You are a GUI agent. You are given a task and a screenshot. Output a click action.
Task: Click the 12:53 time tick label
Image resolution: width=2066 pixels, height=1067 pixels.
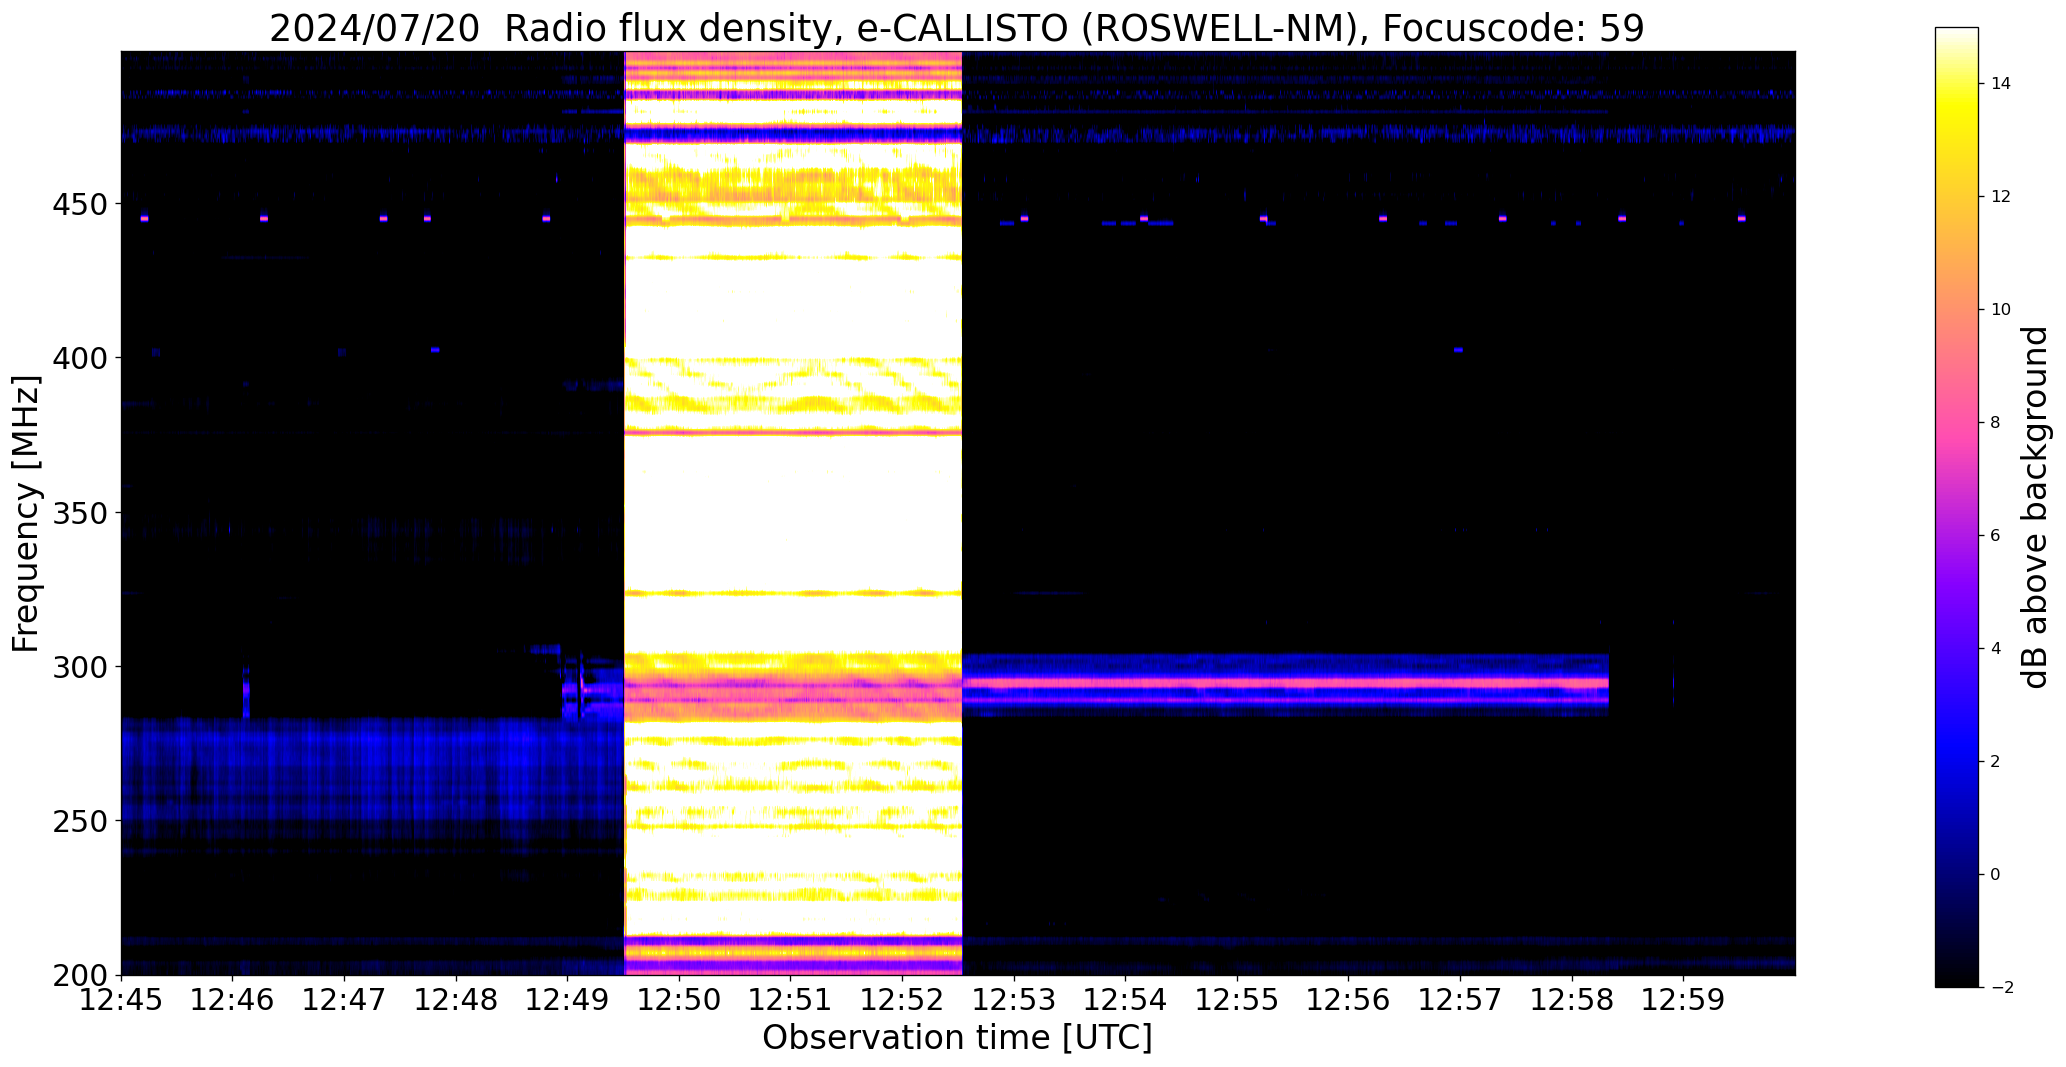[x=1014, y=999]
